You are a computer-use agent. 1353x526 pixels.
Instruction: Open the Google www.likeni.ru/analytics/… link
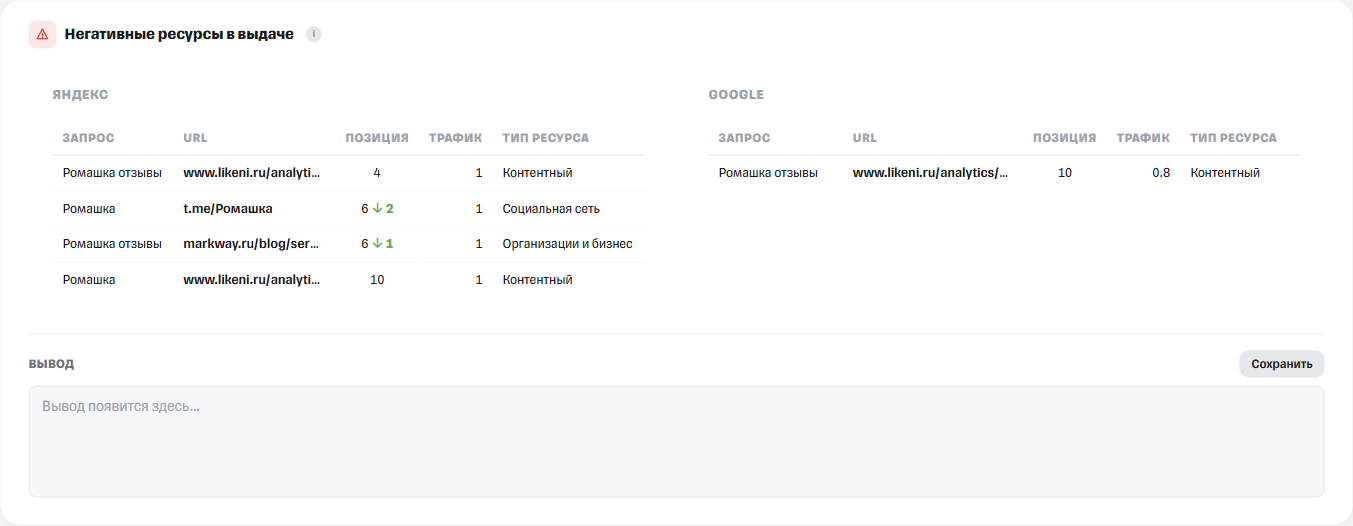click(x=931, y=173)
